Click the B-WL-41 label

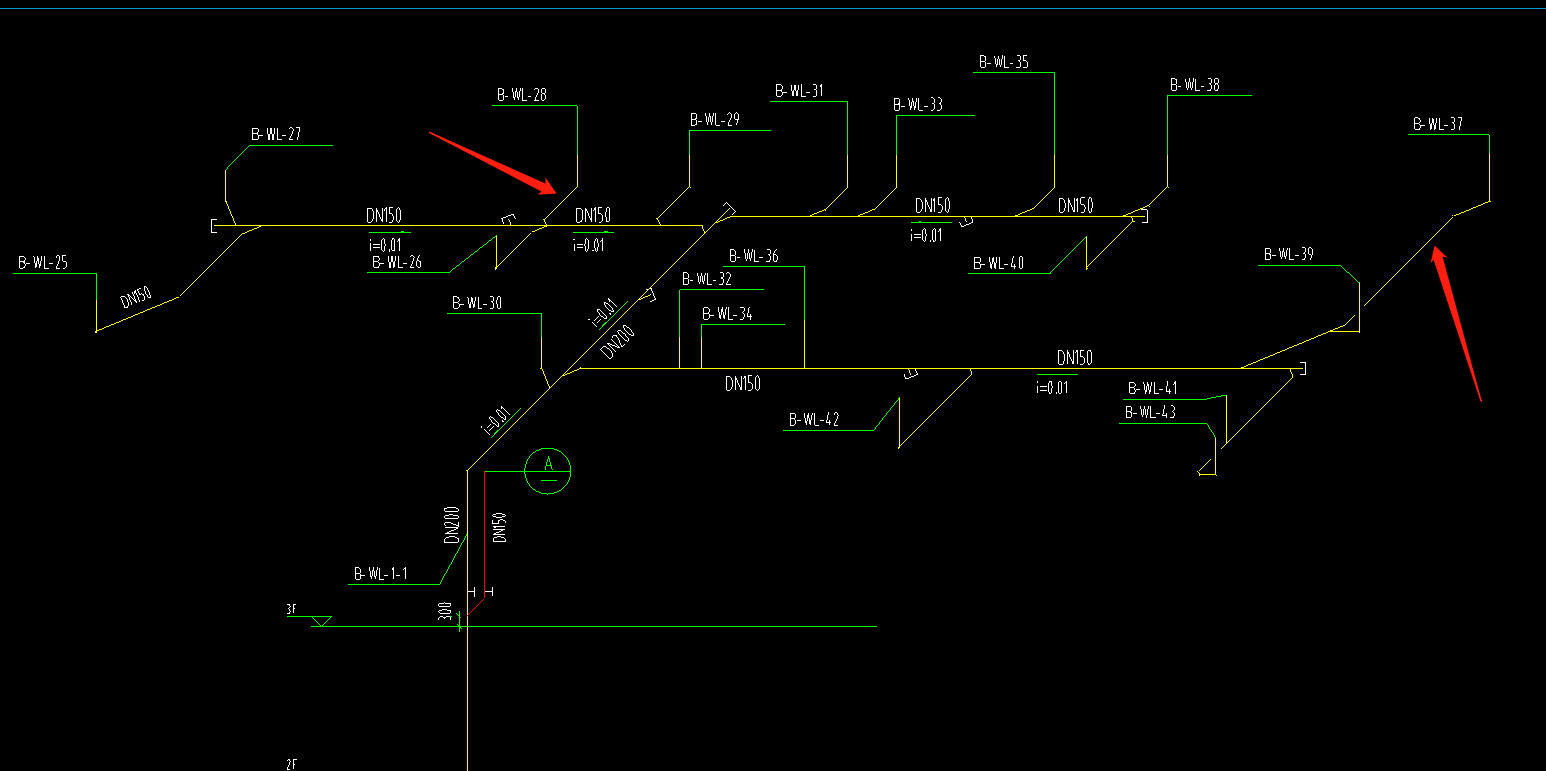pyautogui.click(x=1153, y=389)
